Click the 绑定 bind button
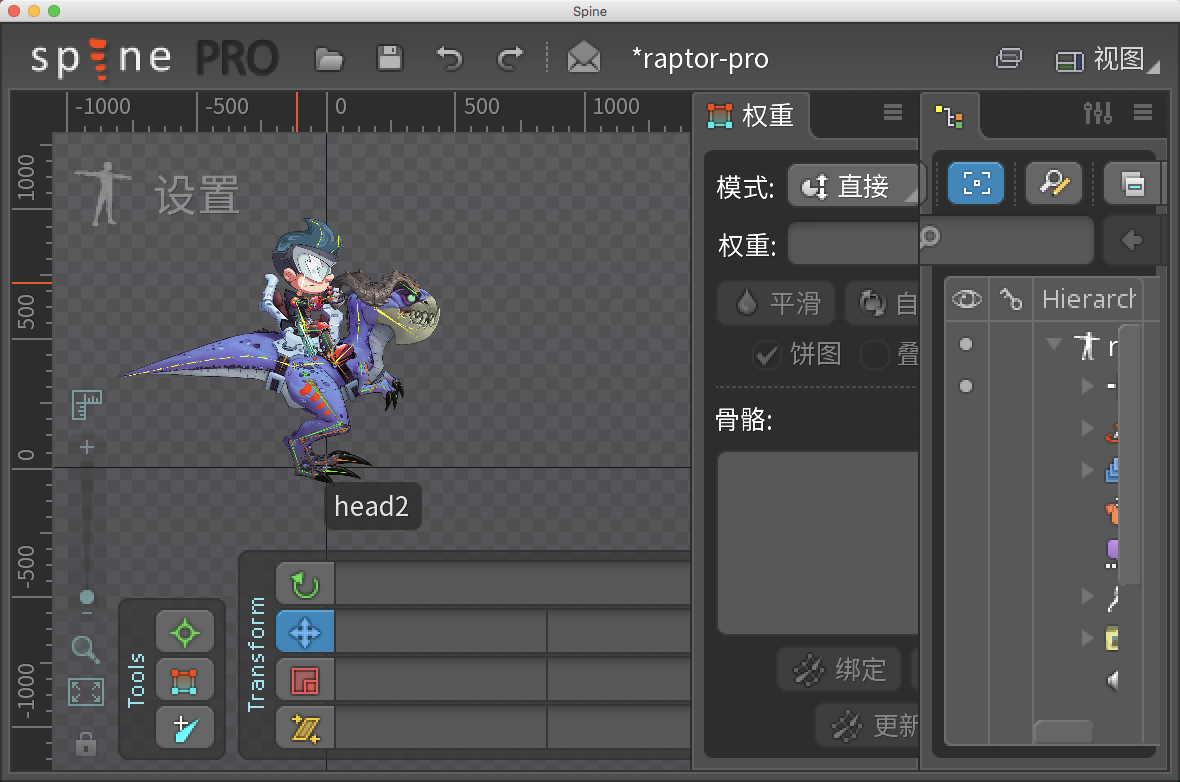The height and width of the screenshot is (782, 1180). pos(840,670)
